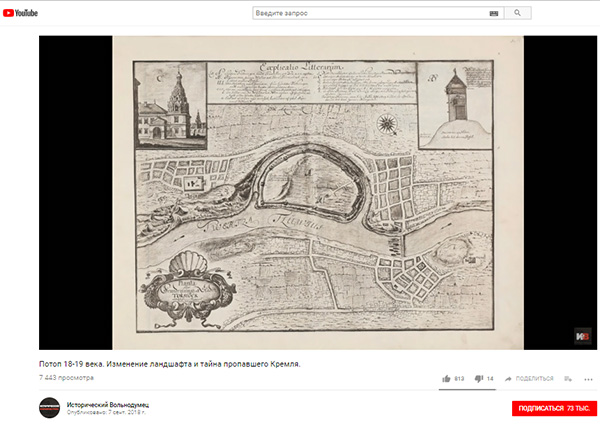Viewport: 600px width, 426px height.
Task: Like the video with thumbs up
Action: click(x=446, y=379)
